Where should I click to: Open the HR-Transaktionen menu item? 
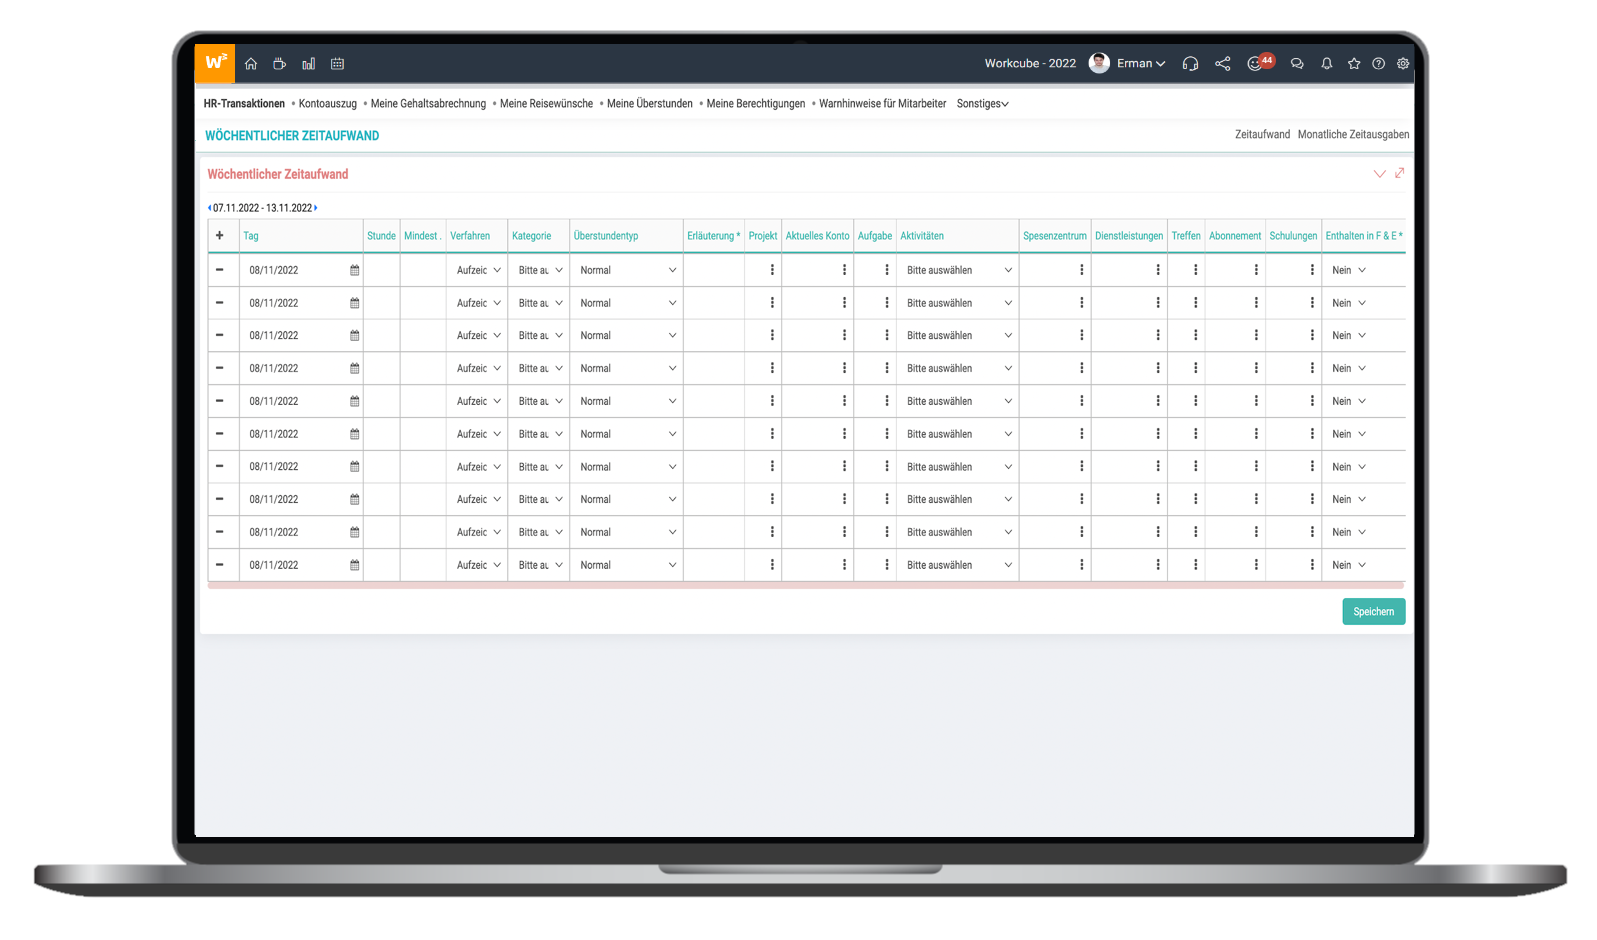244,104
